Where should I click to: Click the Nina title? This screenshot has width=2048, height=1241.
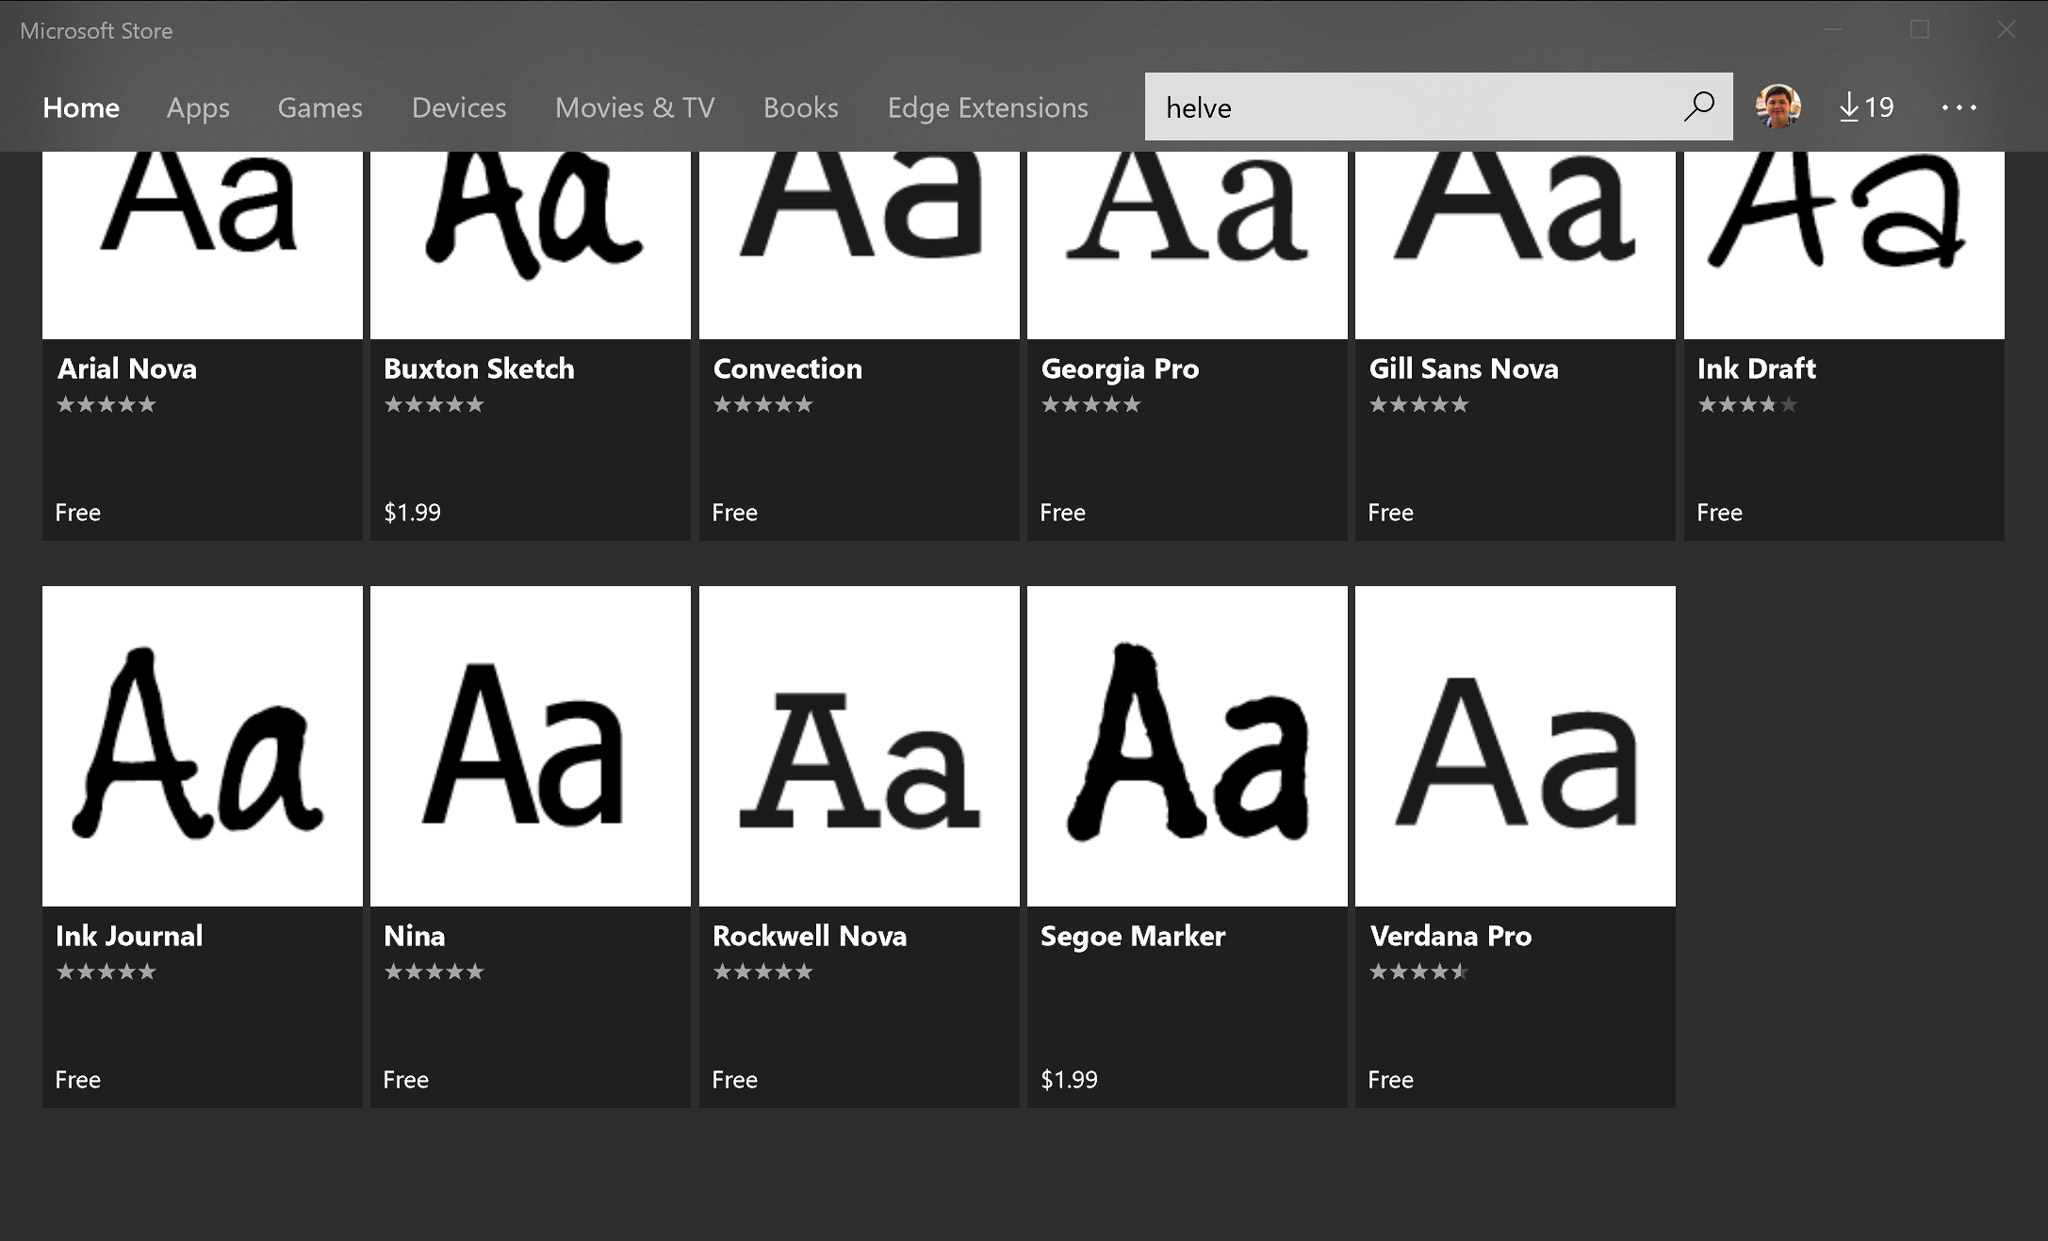(x=414, y=936)
